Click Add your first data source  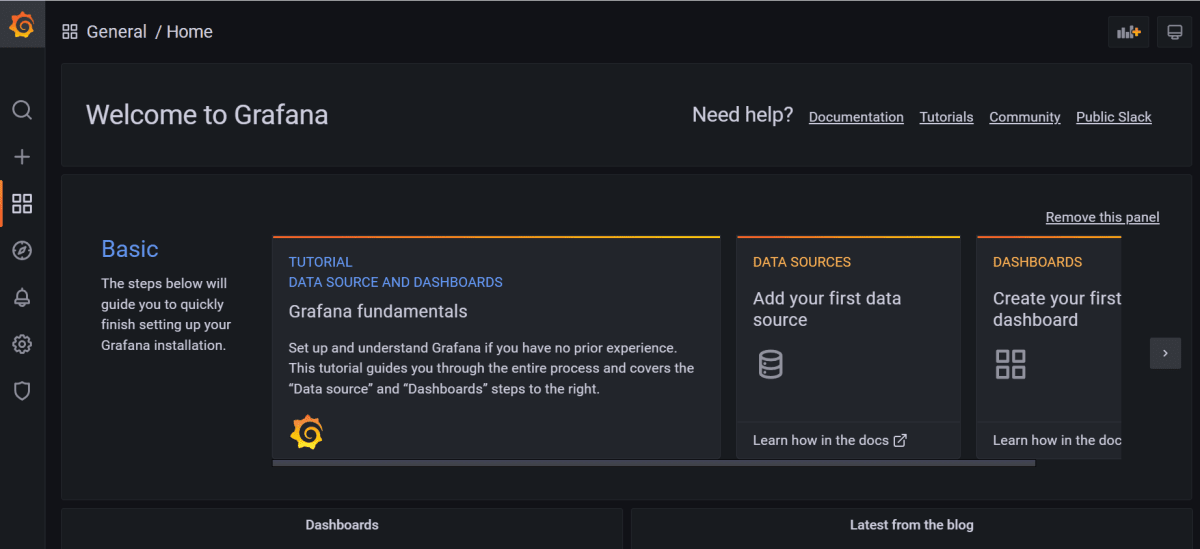click(x=827, y=309)
